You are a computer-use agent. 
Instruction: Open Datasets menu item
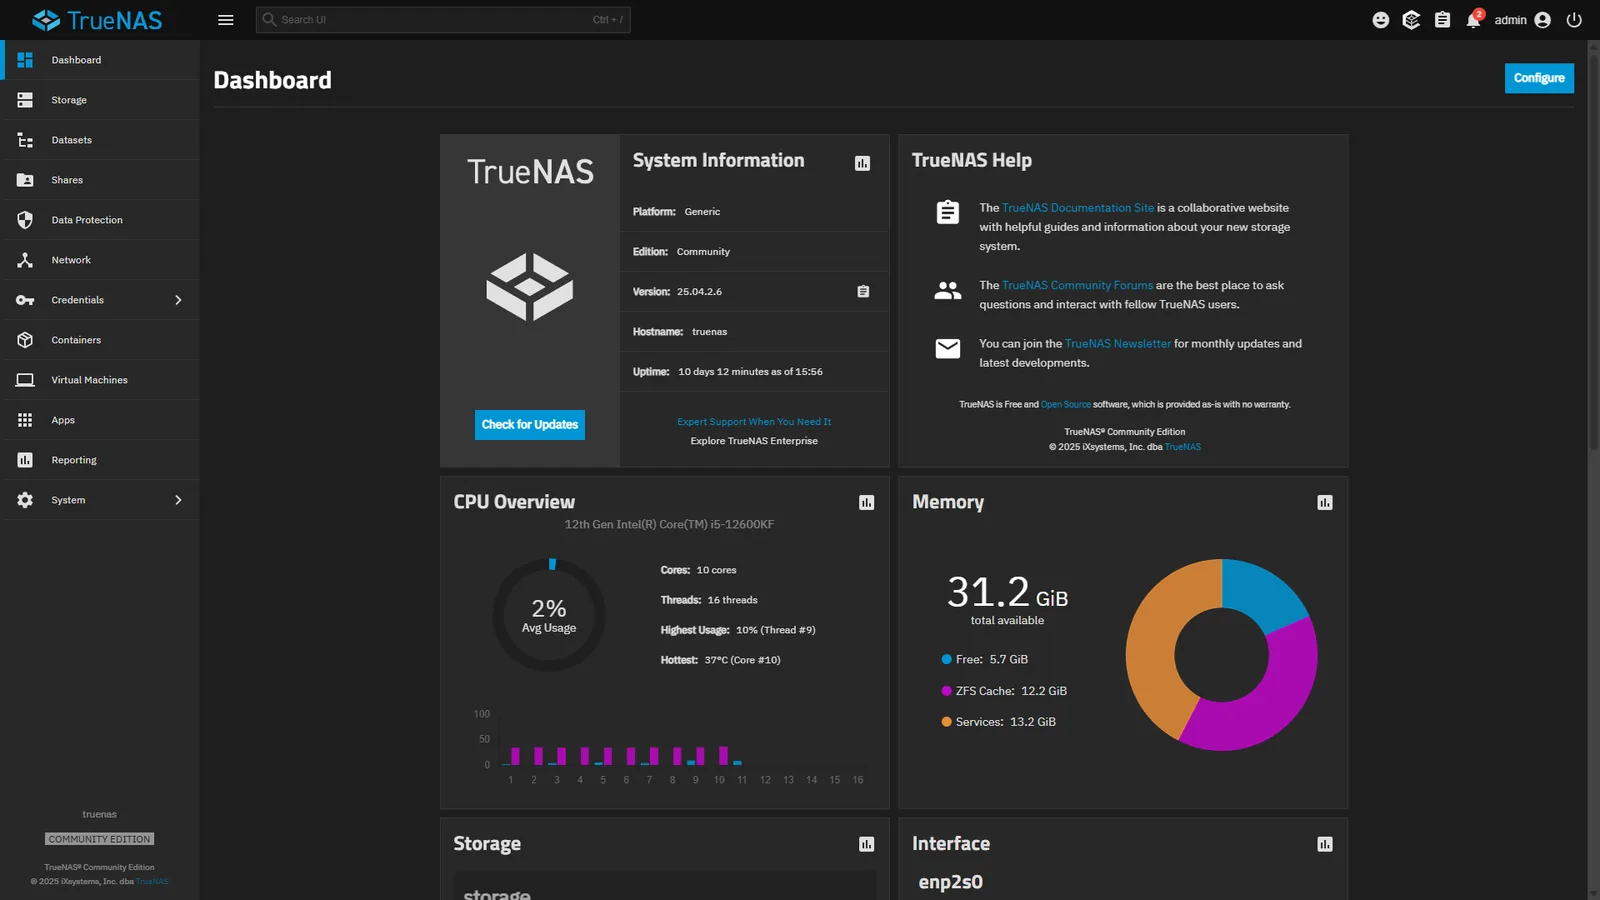100,140
